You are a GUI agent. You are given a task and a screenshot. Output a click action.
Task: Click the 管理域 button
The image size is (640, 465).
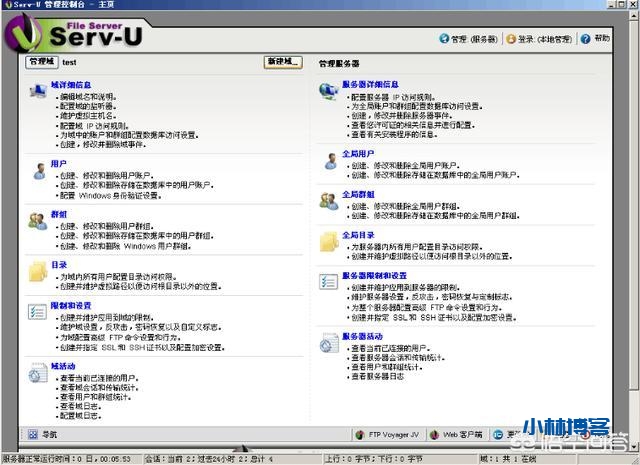(42, 62)
